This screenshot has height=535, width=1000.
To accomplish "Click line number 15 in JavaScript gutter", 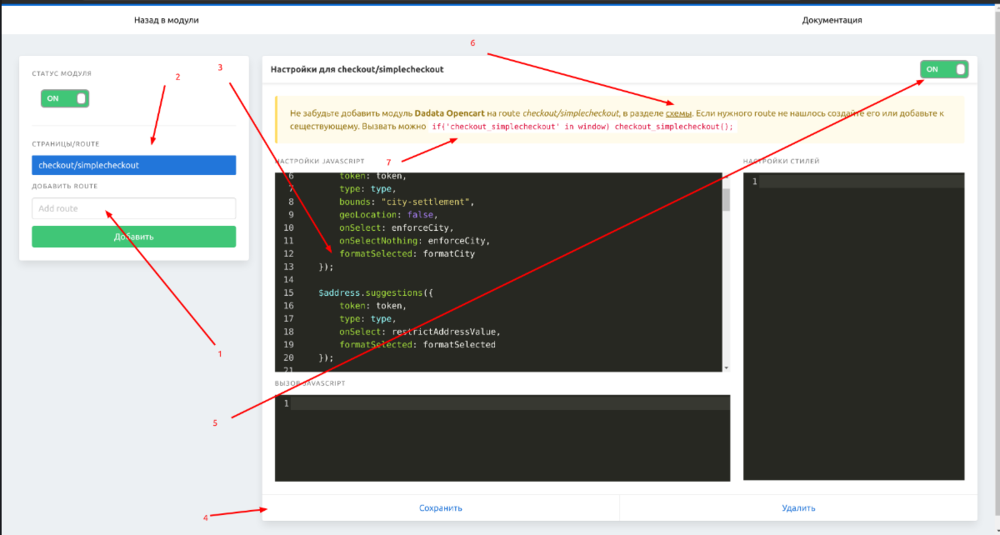I will [289, 292].
